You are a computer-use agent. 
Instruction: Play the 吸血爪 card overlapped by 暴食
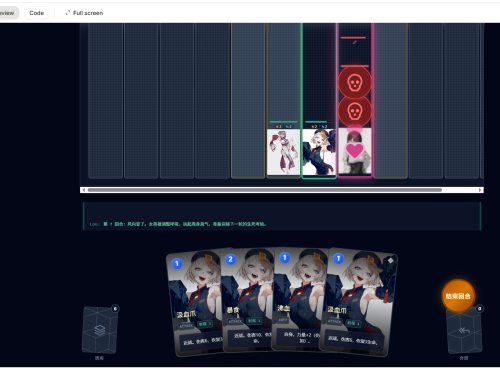[195, 303]
